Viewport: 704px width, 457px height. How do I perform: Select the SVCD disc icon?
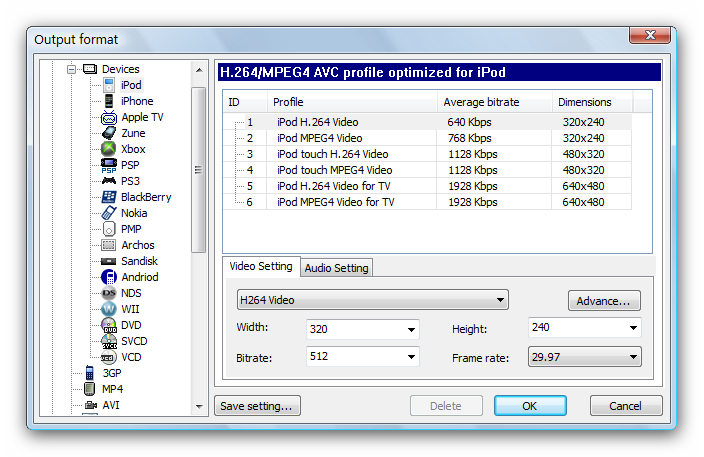pos(109,341)
